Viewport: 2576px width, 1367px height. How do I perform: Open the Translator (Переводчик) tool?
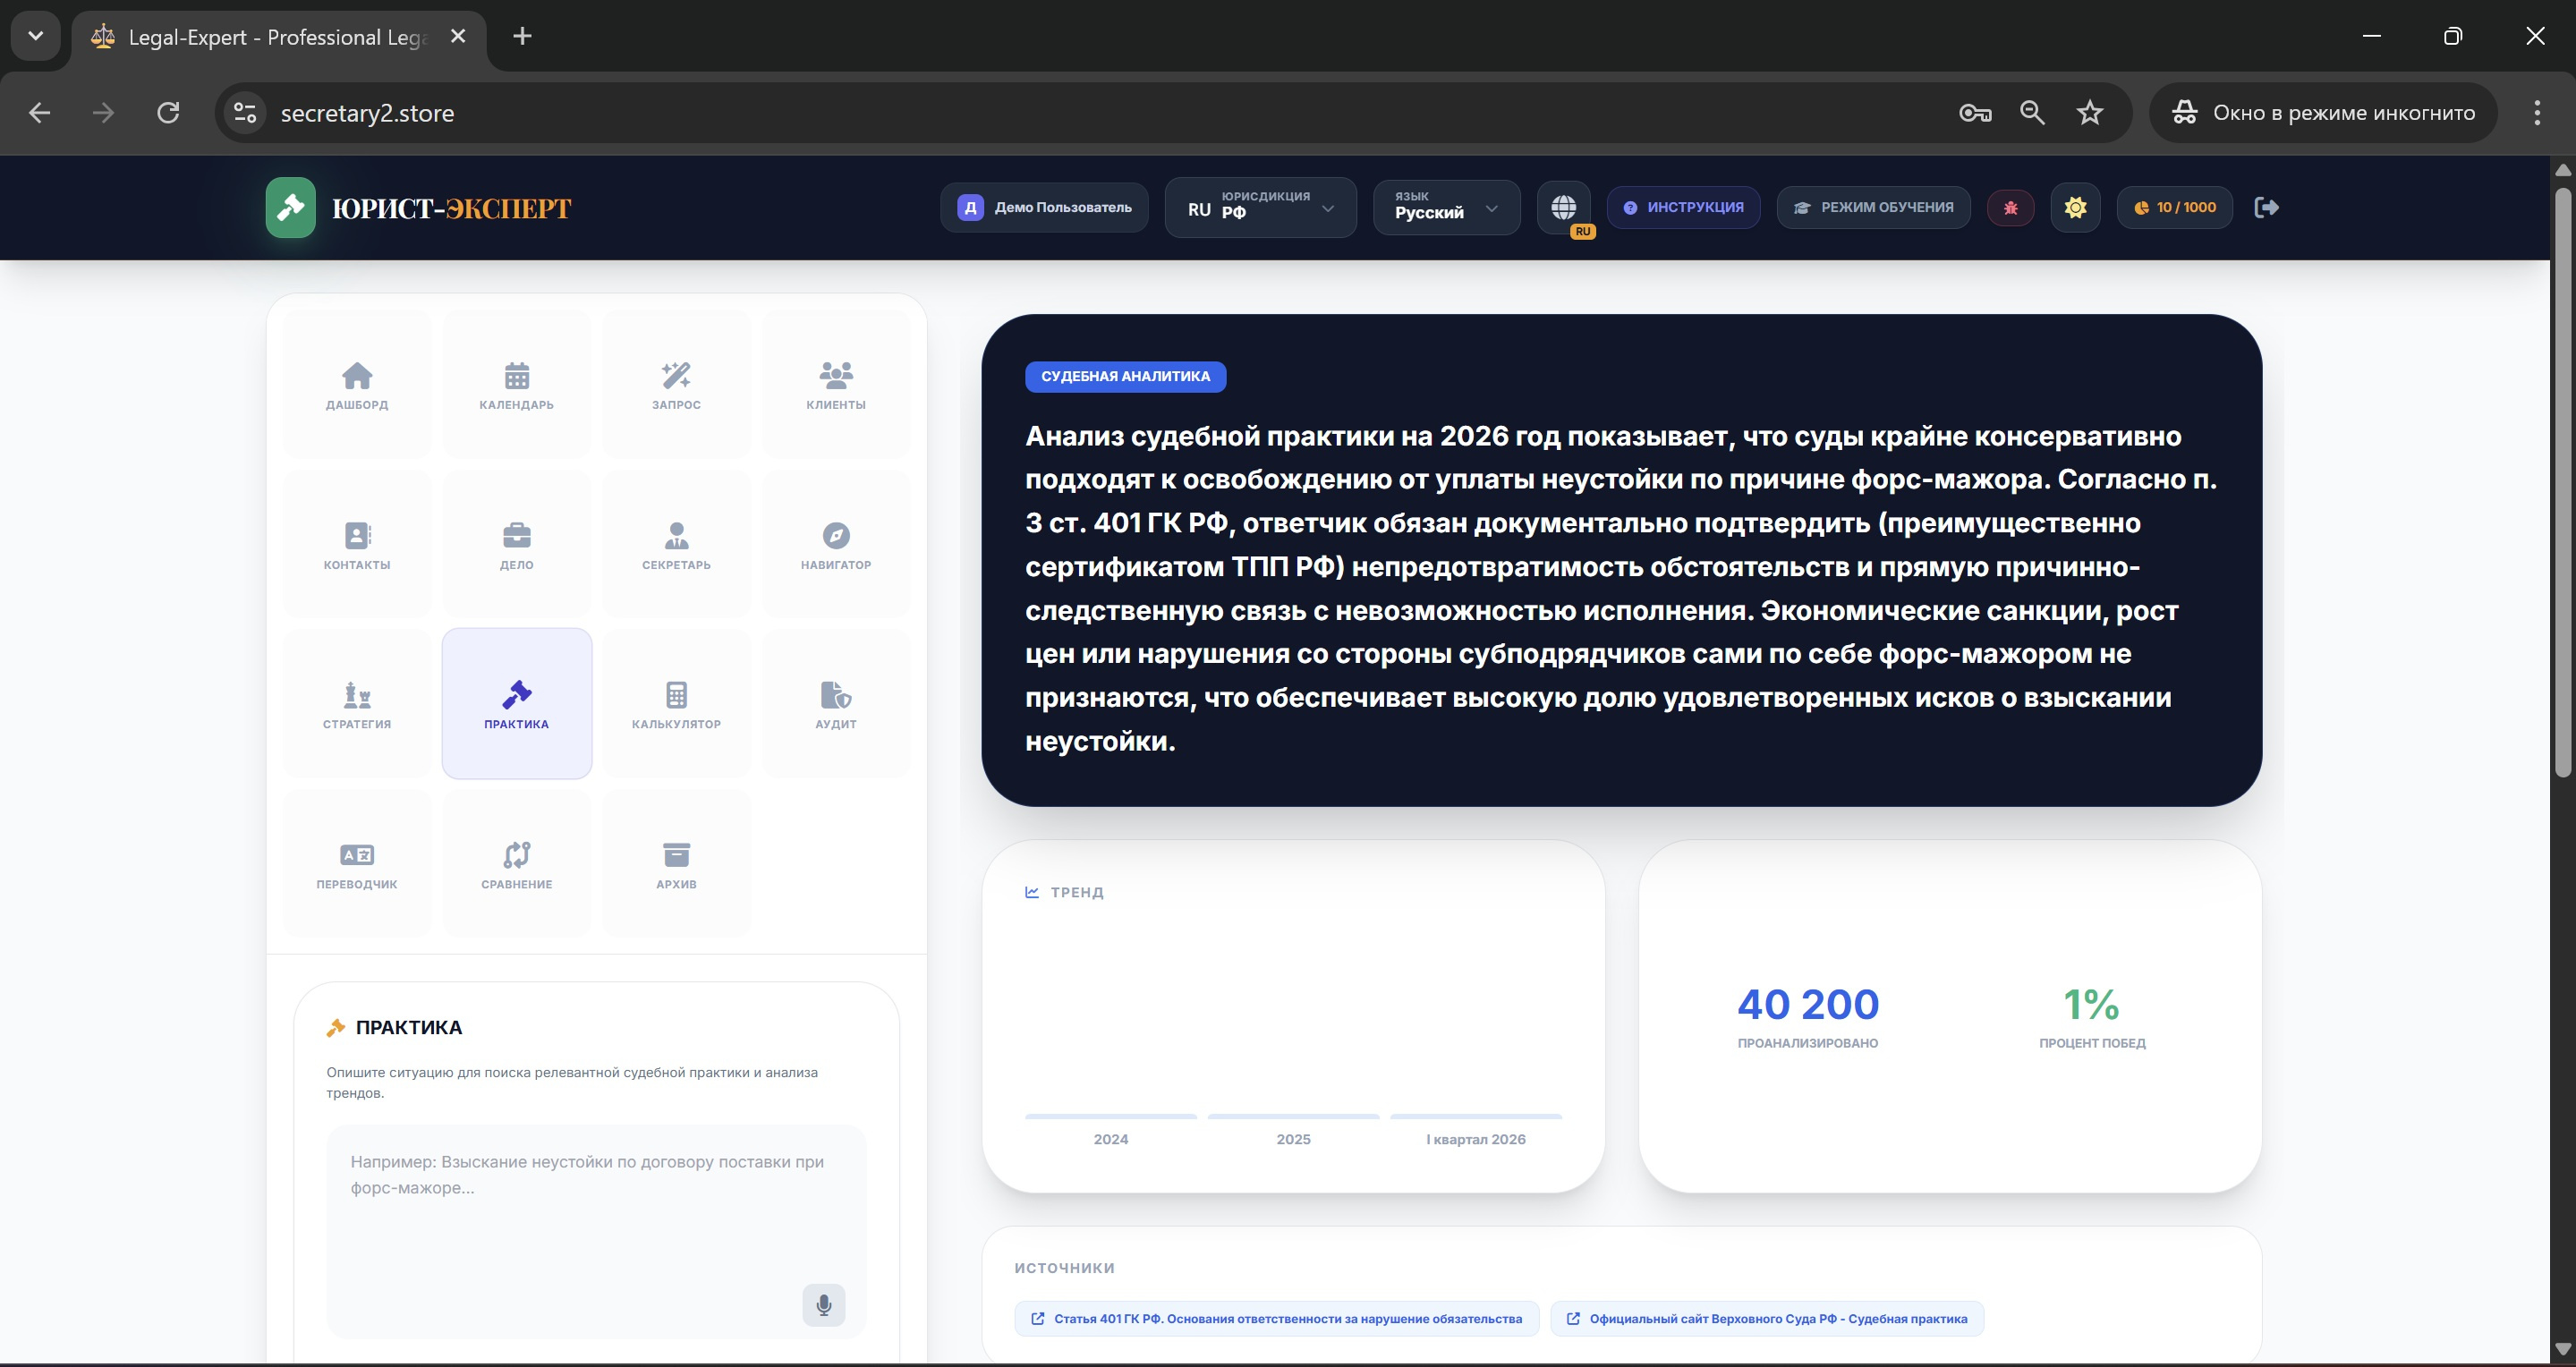click(x=357, y=864)
